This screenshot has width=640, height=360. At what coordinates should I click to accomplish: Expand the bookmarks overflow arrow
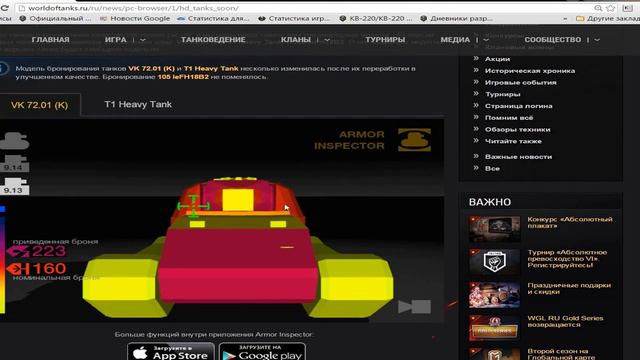tap(565, 19)
